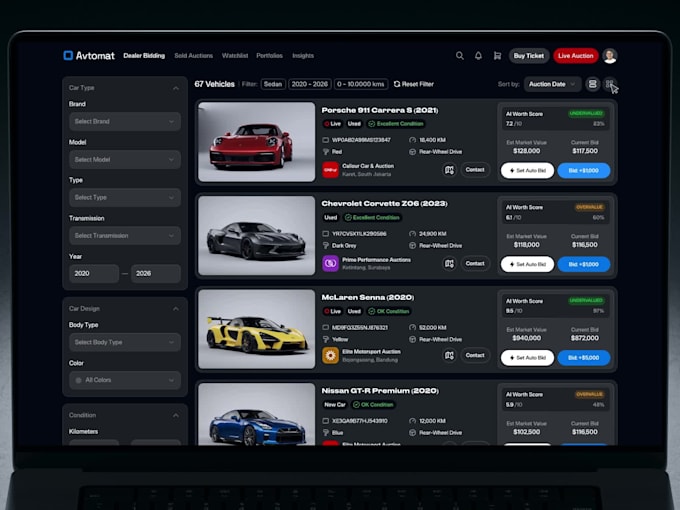
Task: Go to Watchlist tab
Action: [235, 56]
